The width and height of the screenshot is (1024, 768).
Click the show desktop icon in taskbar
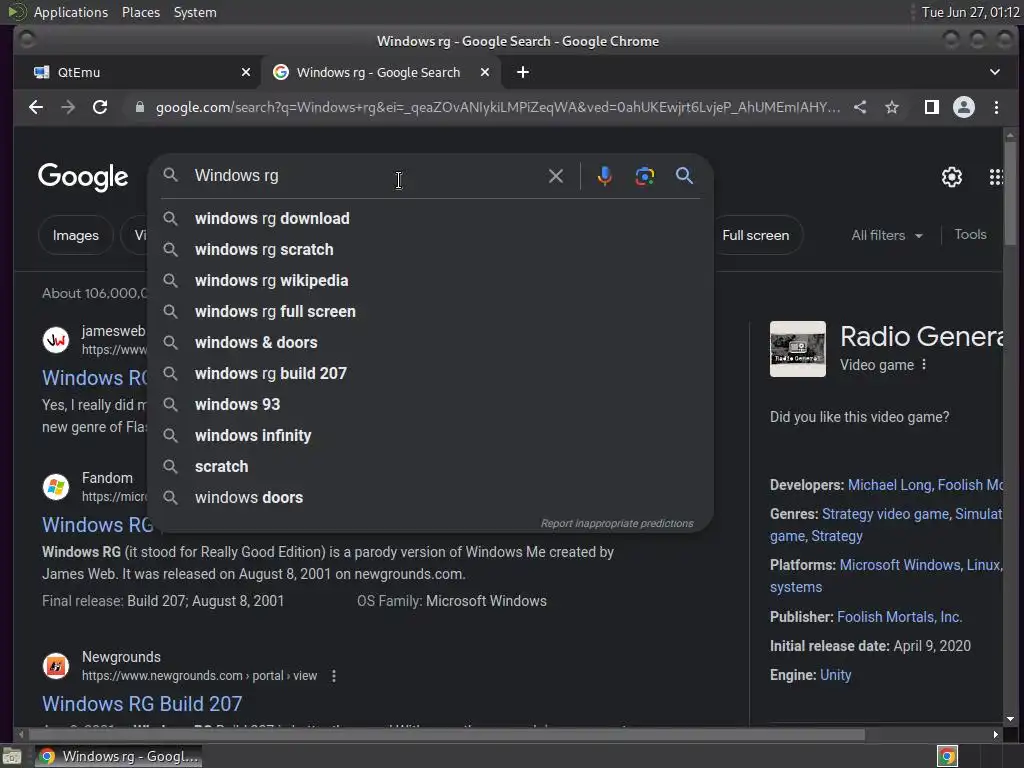(11, 756)
